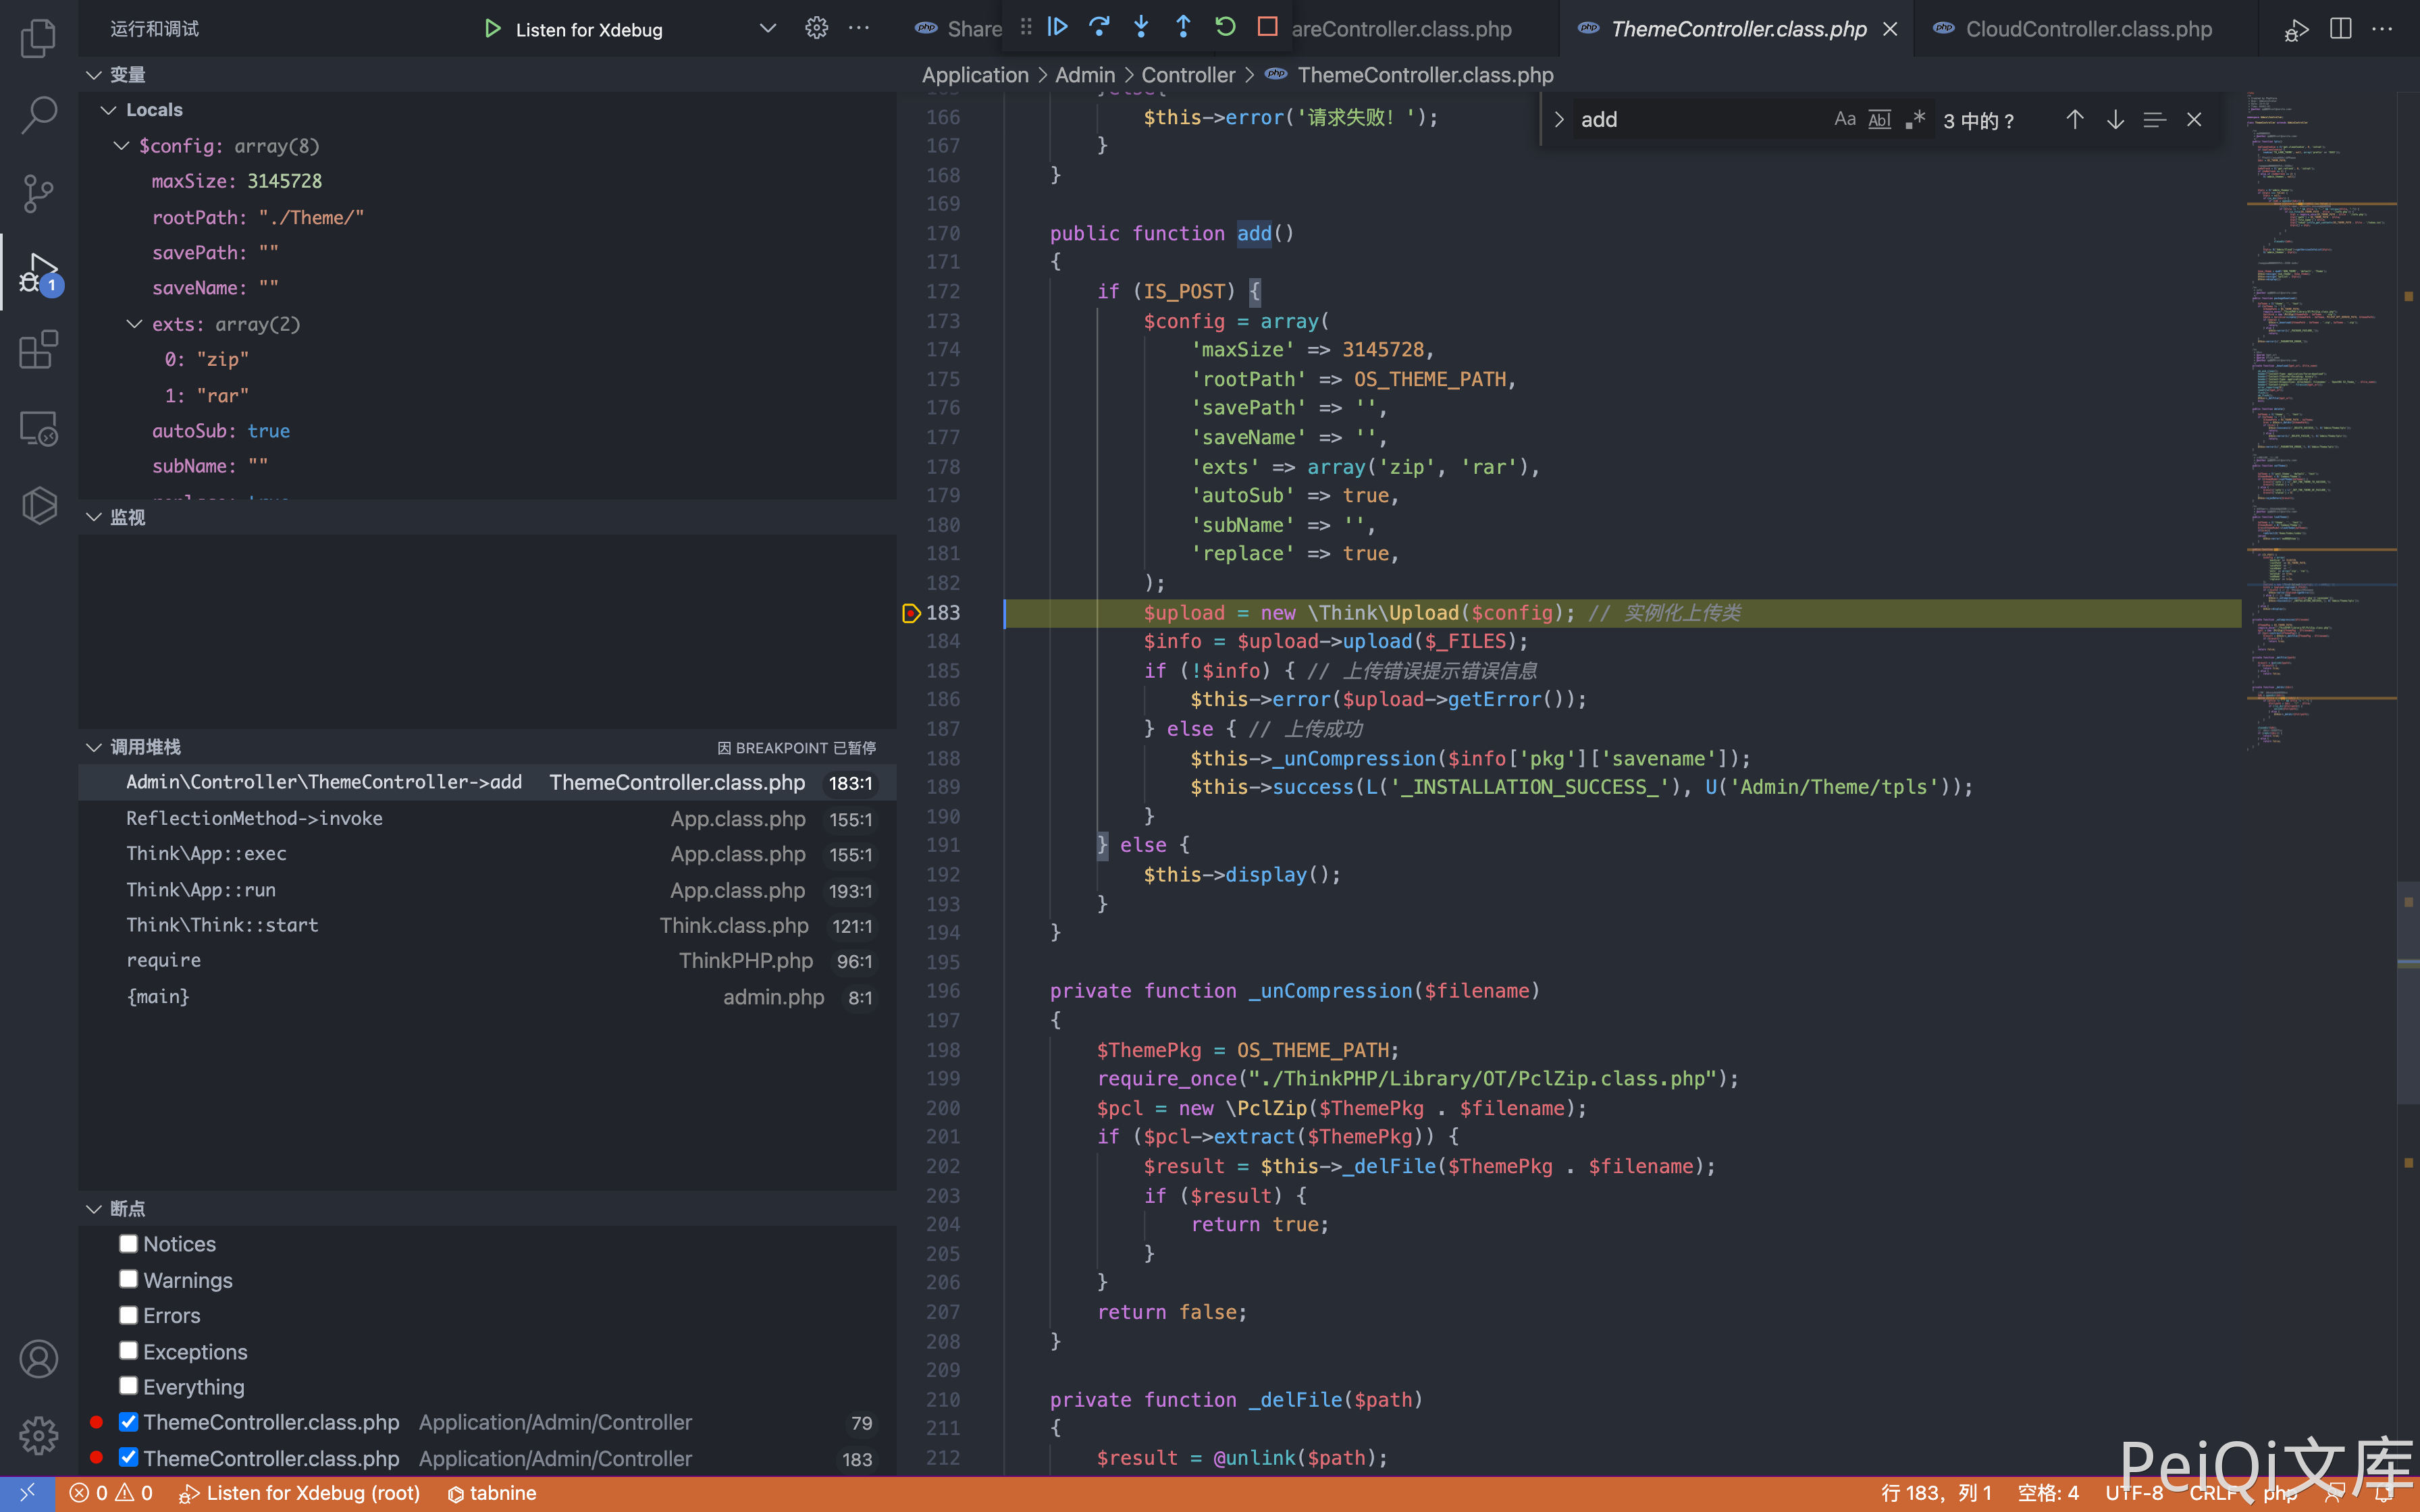Close the ThemeController.class.php tab

(1890, 29)
